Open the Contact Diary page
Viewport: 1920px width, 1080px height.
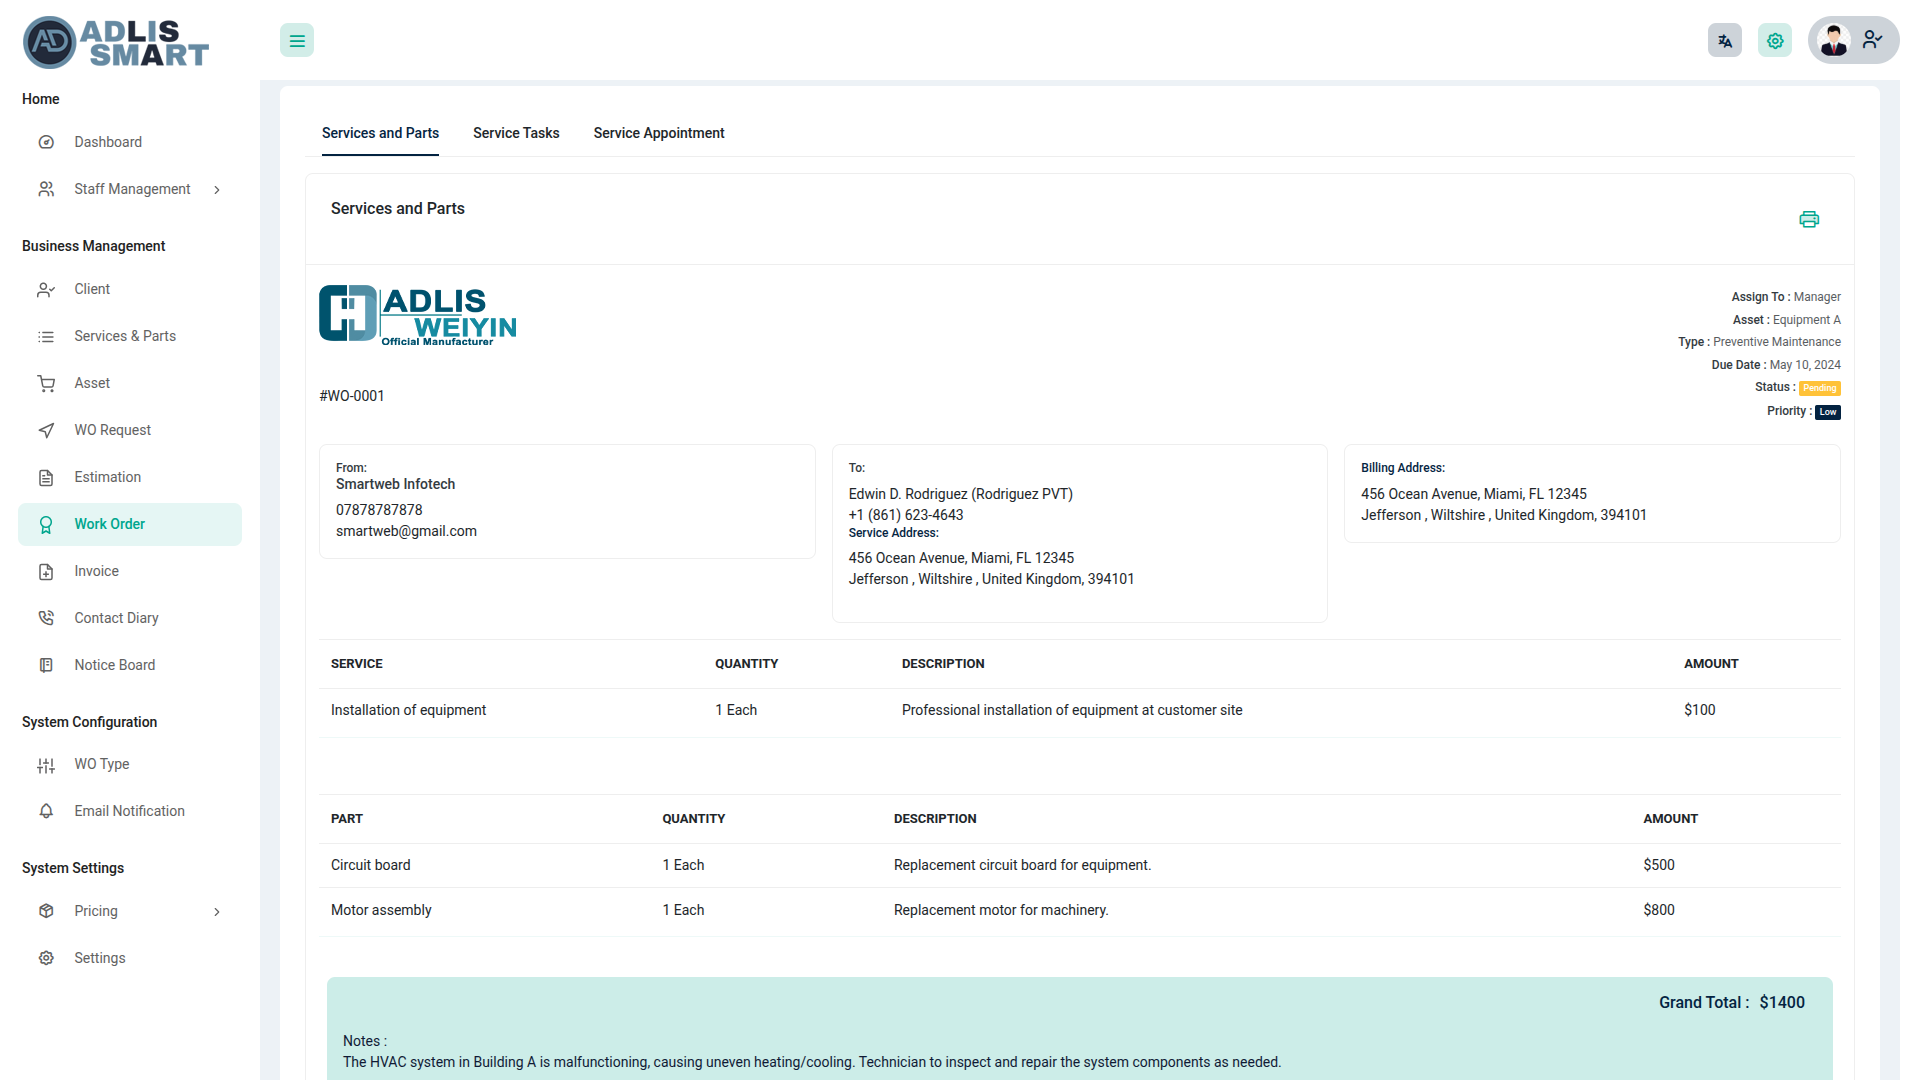click(116, 618)
